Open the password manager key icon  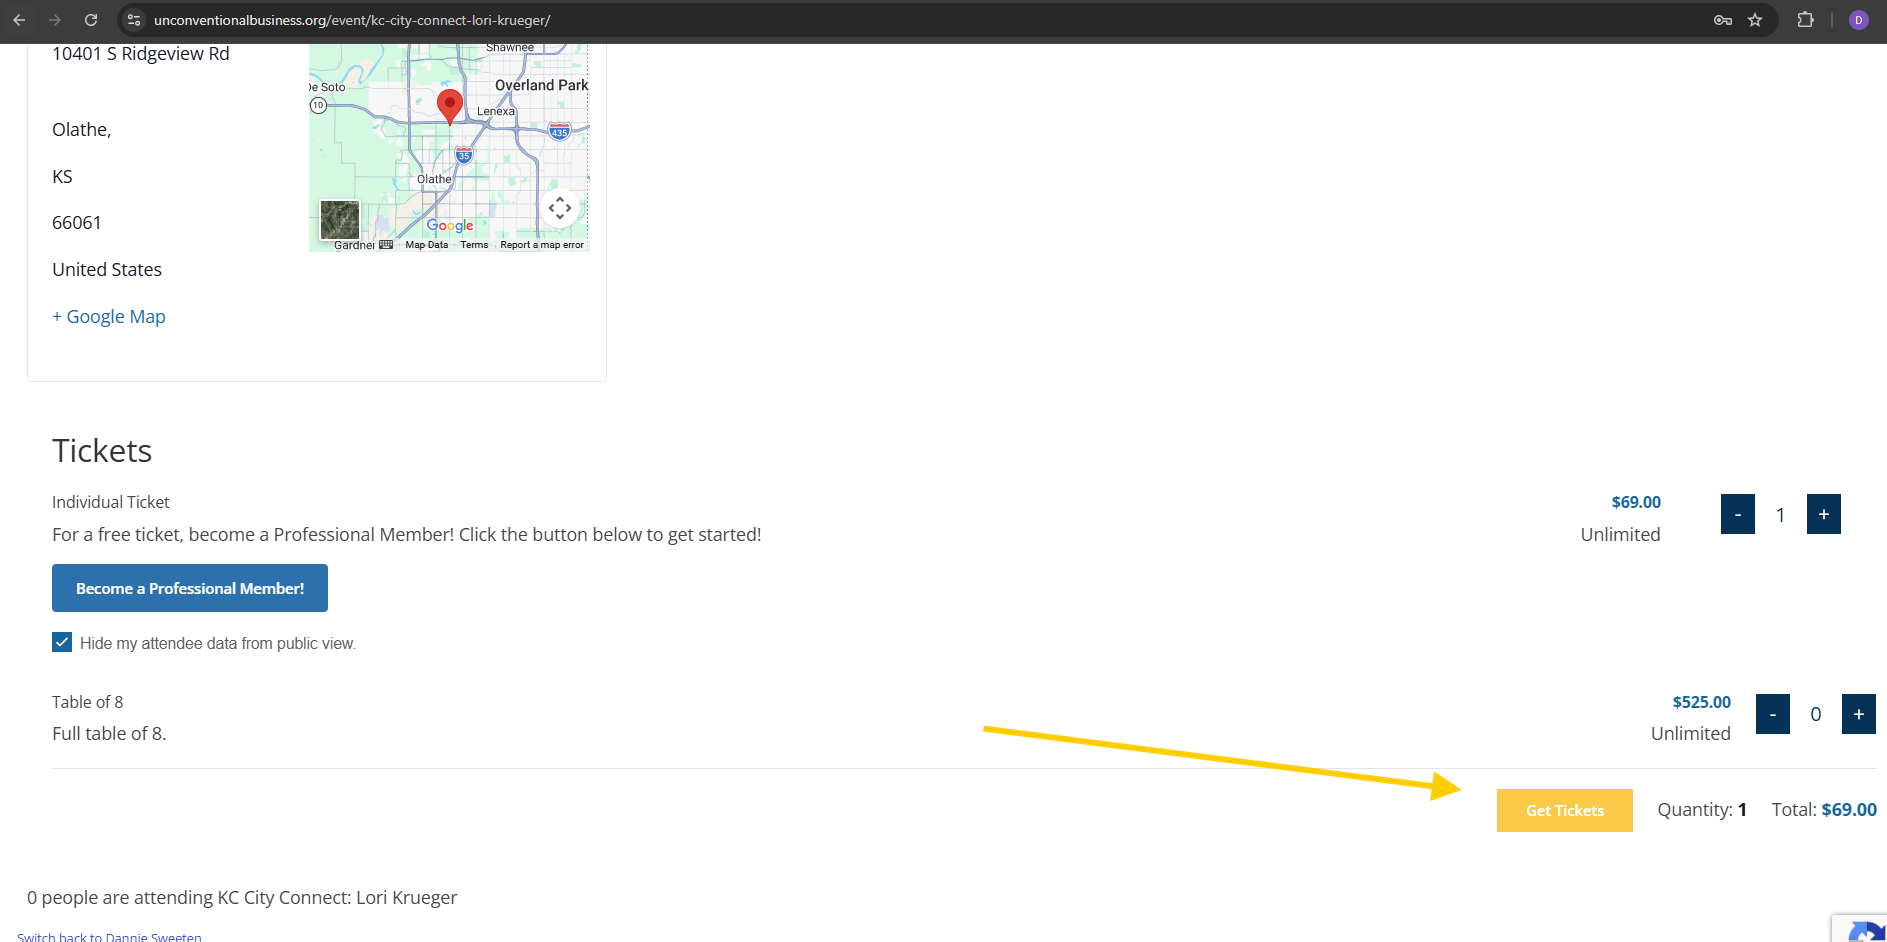point(1722,20)
